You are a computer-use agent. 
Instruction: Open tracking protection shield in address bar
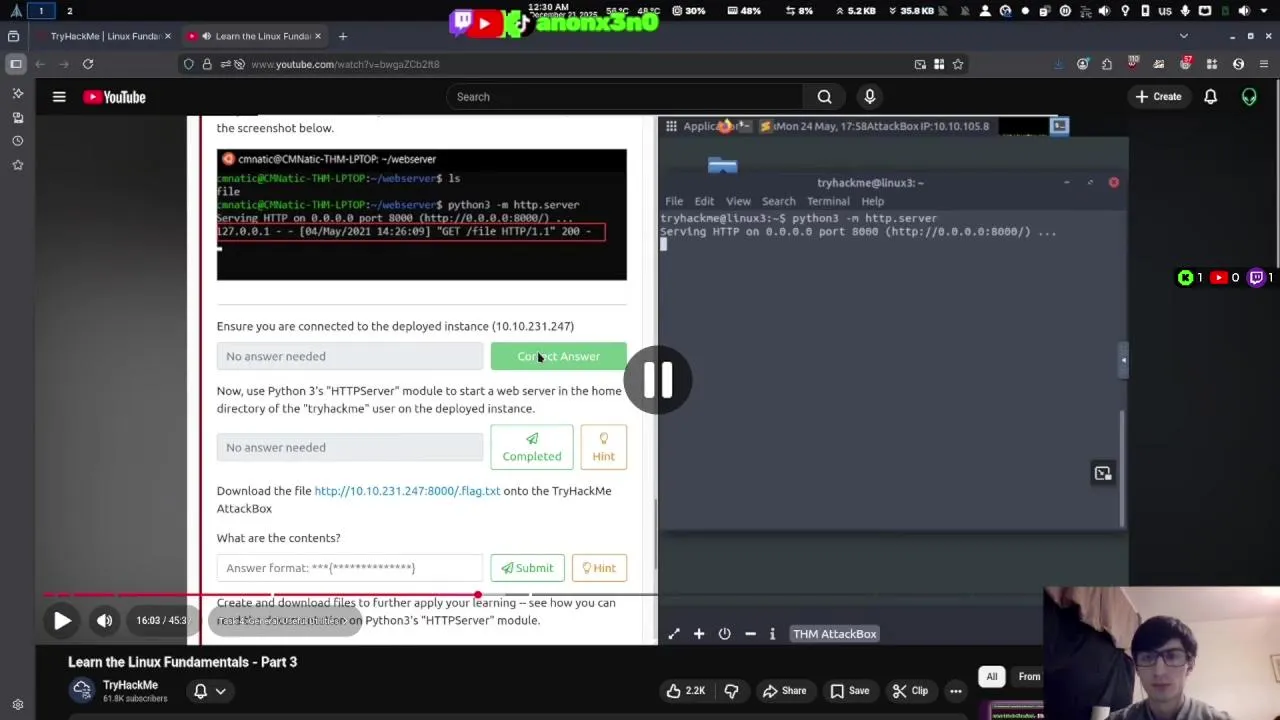(x=188, y=64)
